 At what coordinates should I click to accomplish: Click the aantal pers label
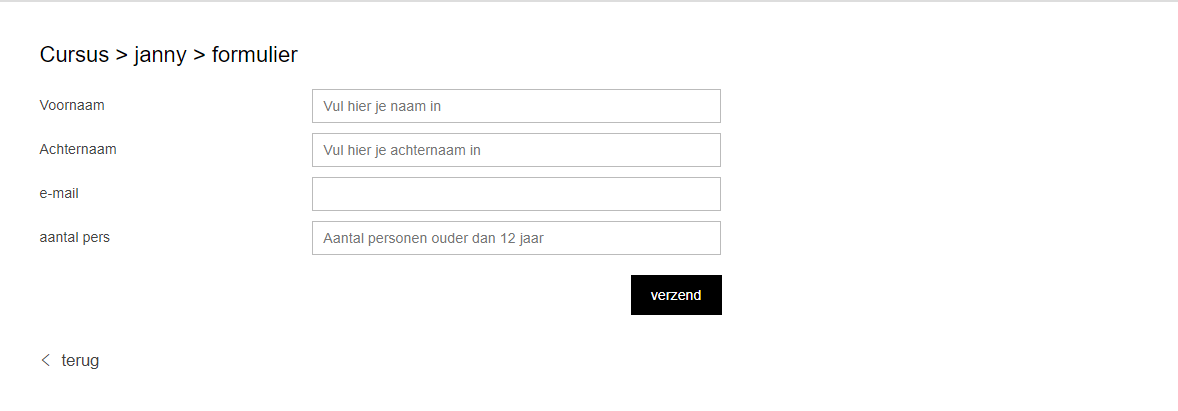pos(74,237)
